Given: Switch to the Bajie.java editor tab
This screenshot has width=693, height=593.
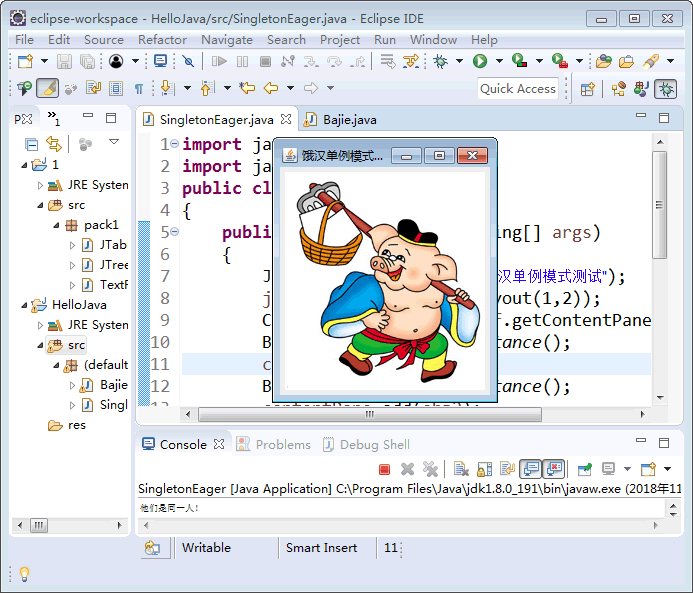Looking at the screenshot, I should coord(341,120).
